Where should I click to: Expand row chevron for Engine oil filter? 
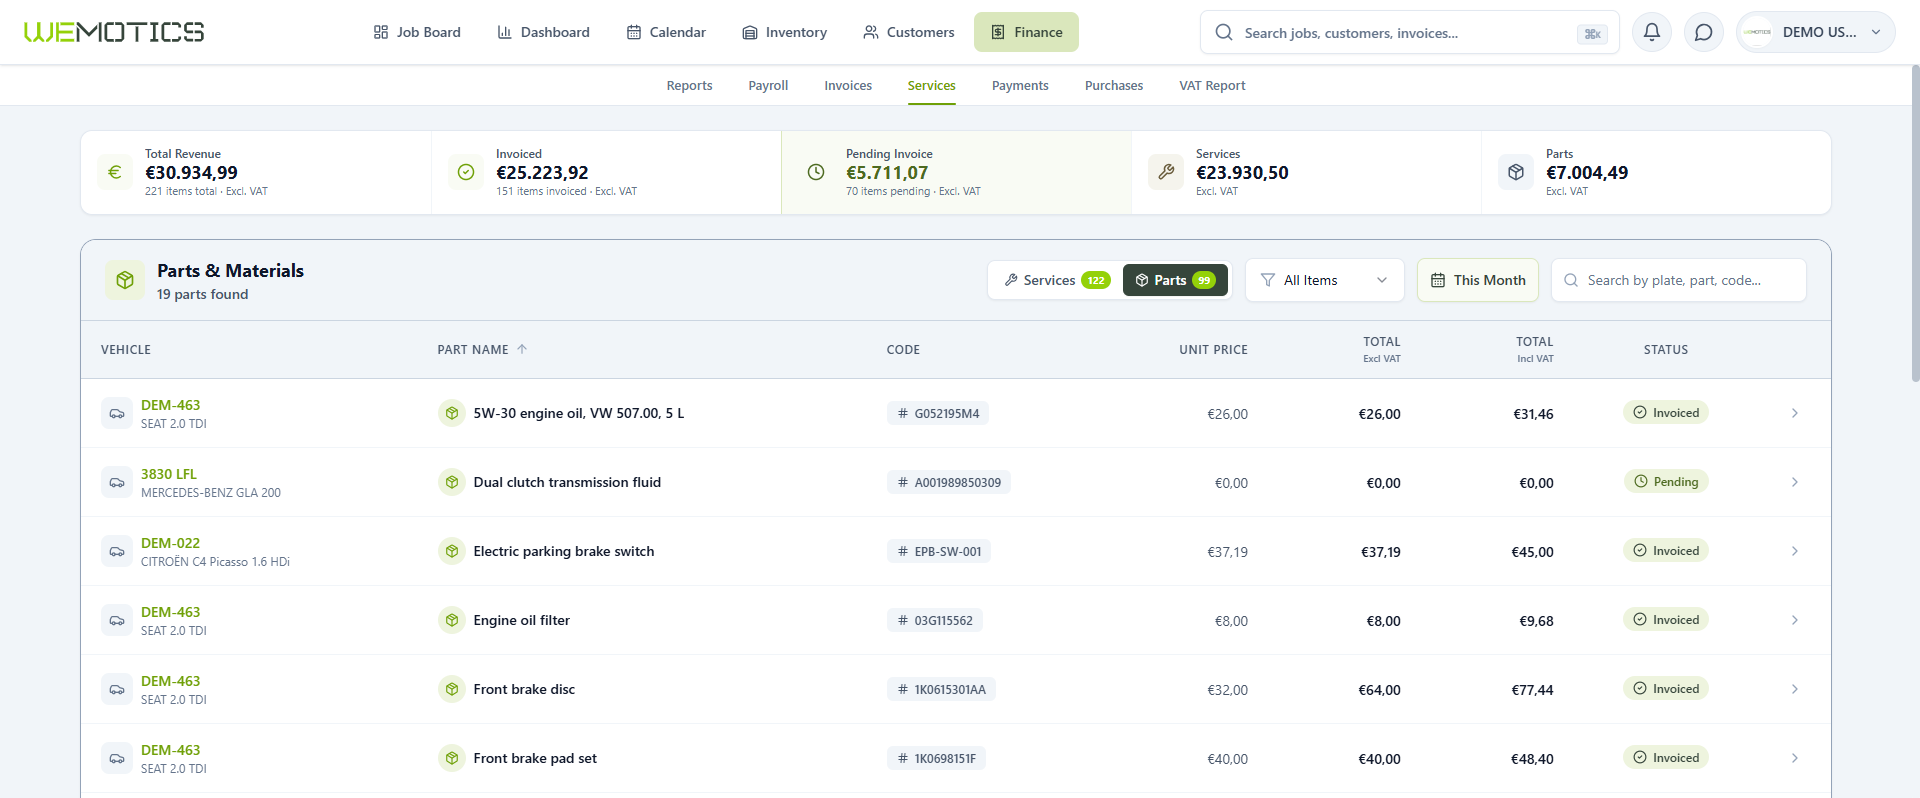click(x=1795, y=620)
